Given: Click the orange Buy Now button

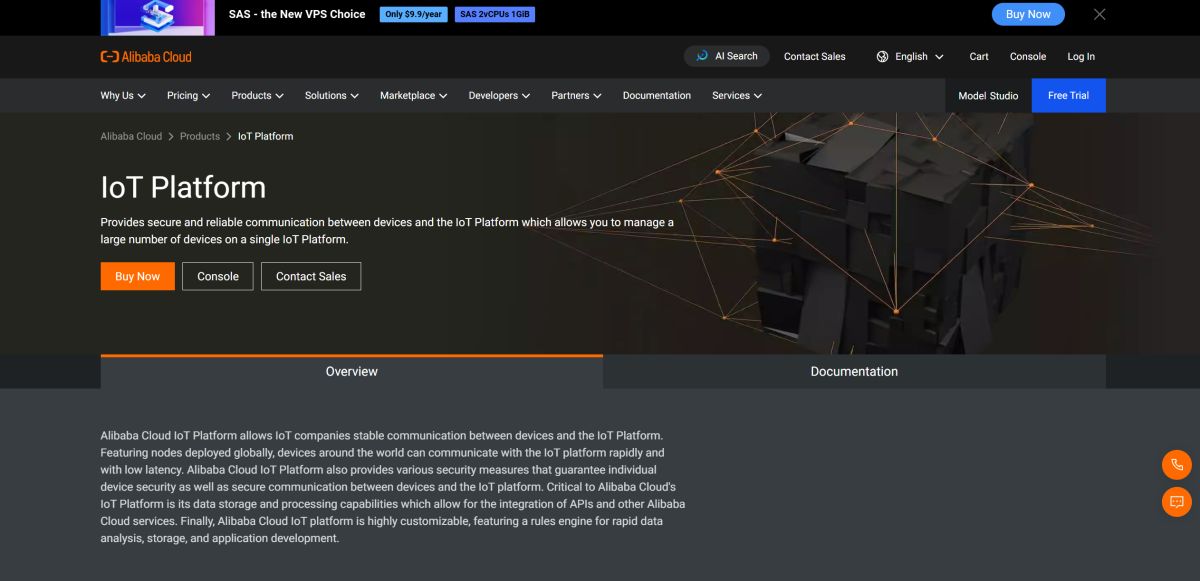Looking at the screenshot, I should (138, 276).
